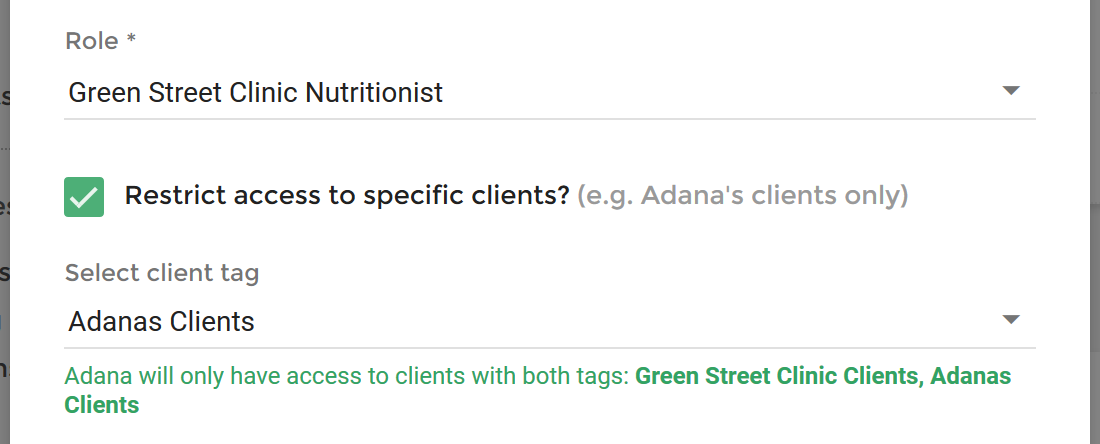Uncheck the green restrict access checkbox

coord(84,196)
